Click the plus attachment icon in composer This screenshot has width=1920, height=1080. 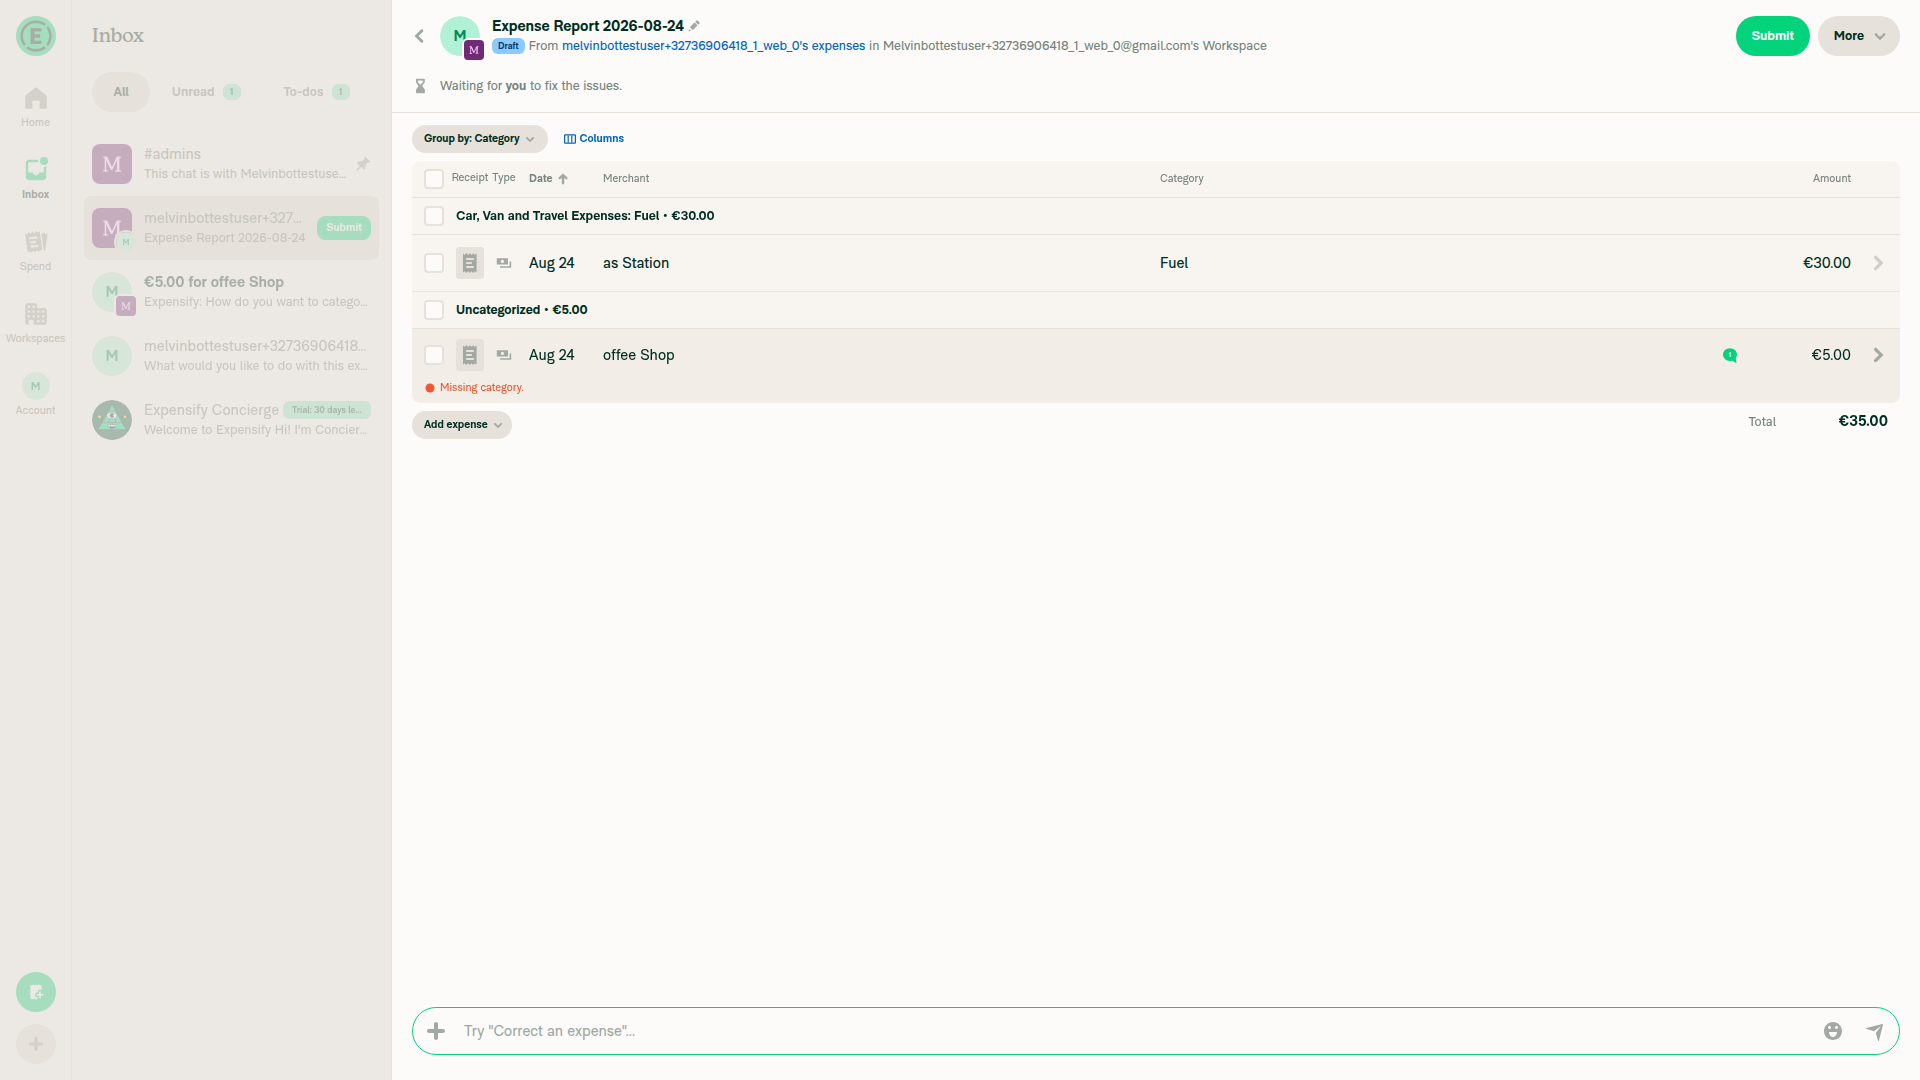pos(436,1031)
